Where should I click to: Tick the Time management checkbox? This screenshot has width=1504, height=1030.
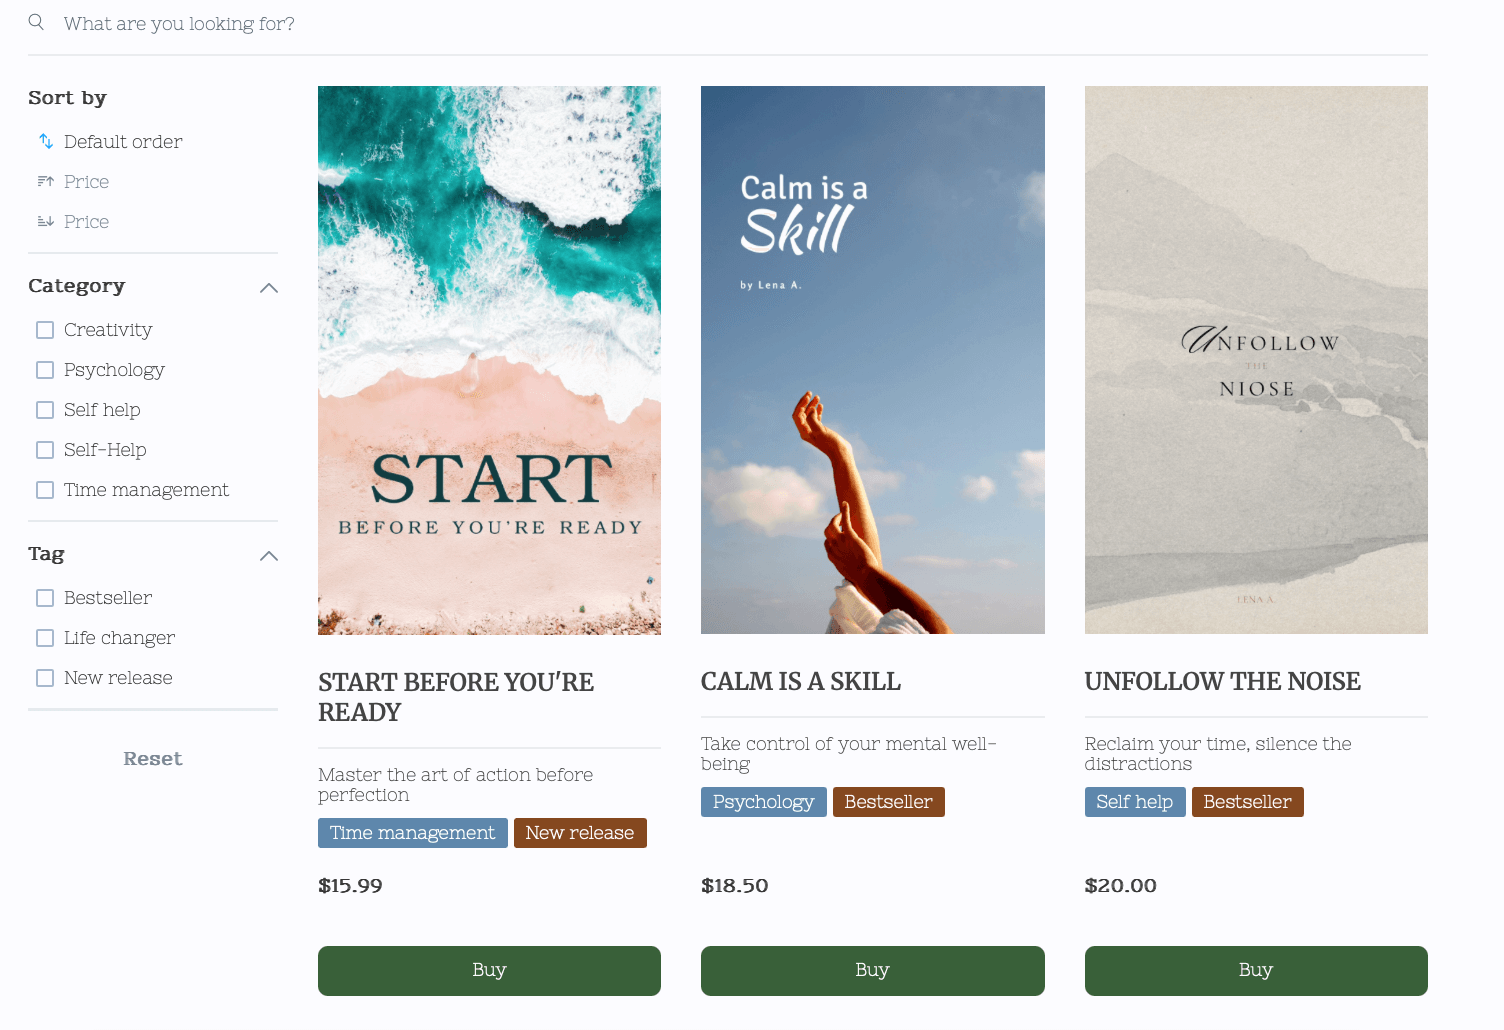tap(45, 490)
